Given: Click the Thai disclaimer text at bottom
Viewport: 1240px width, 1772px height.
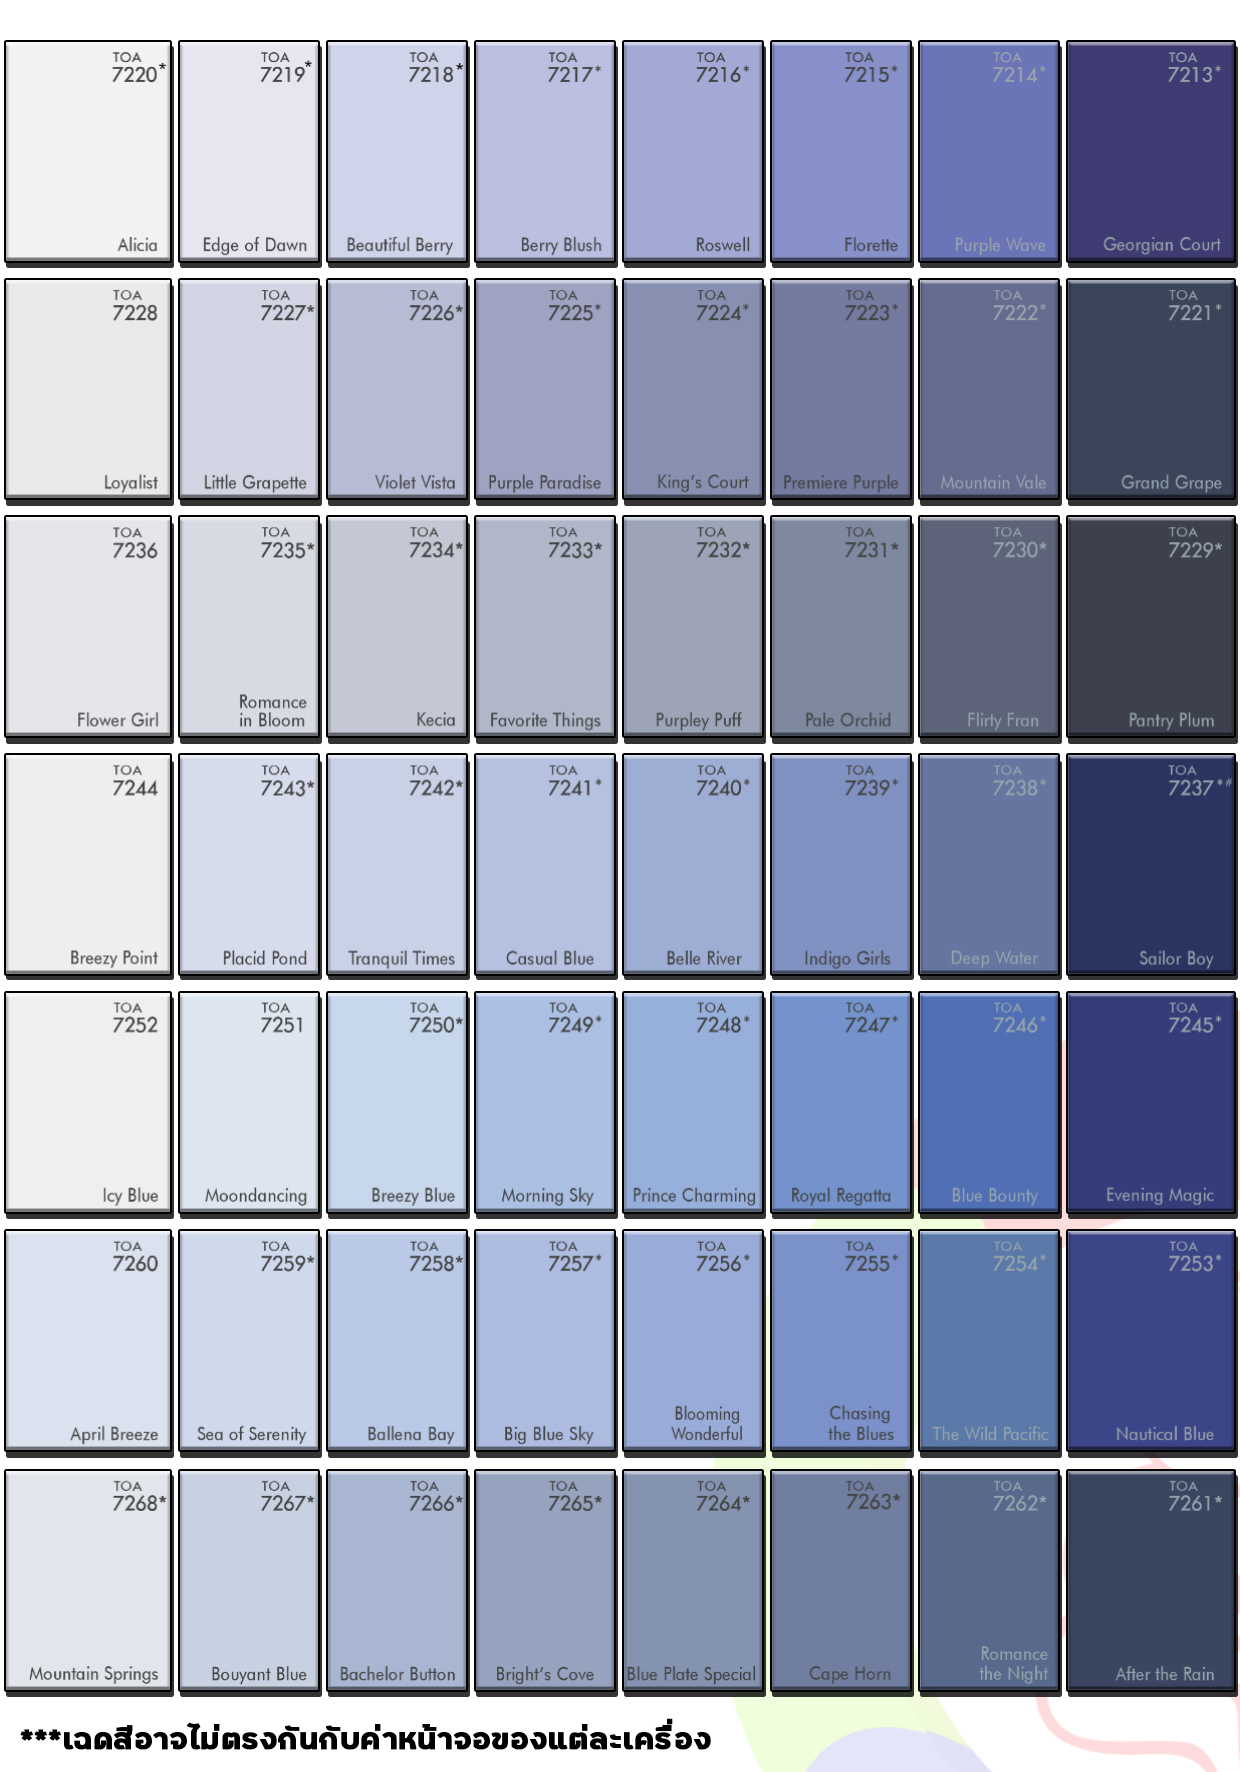Looking at the screenshot, I should point(366,1739).
